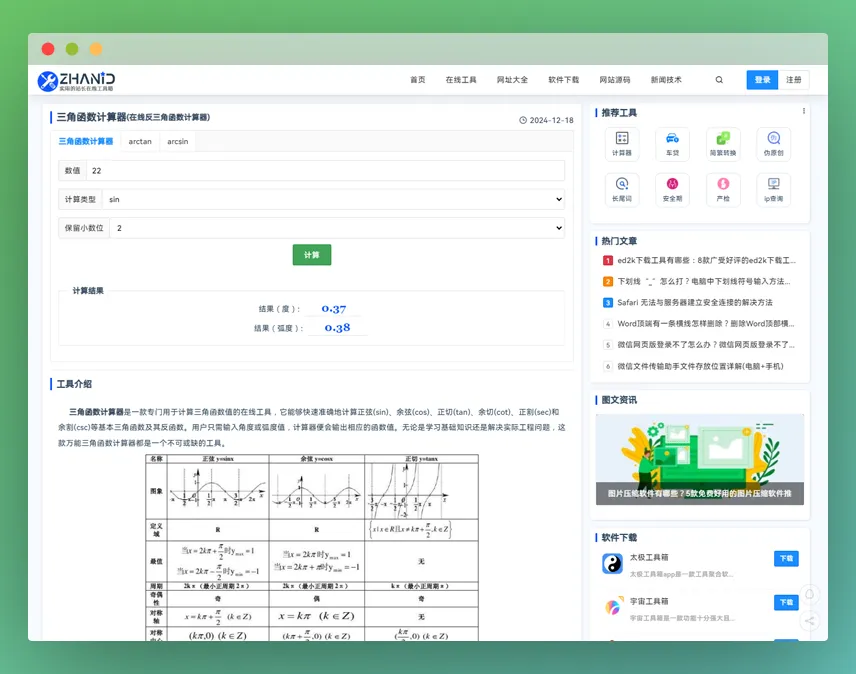
Task: Open the 长尾词 keyword tool icon
Action: 622,190
